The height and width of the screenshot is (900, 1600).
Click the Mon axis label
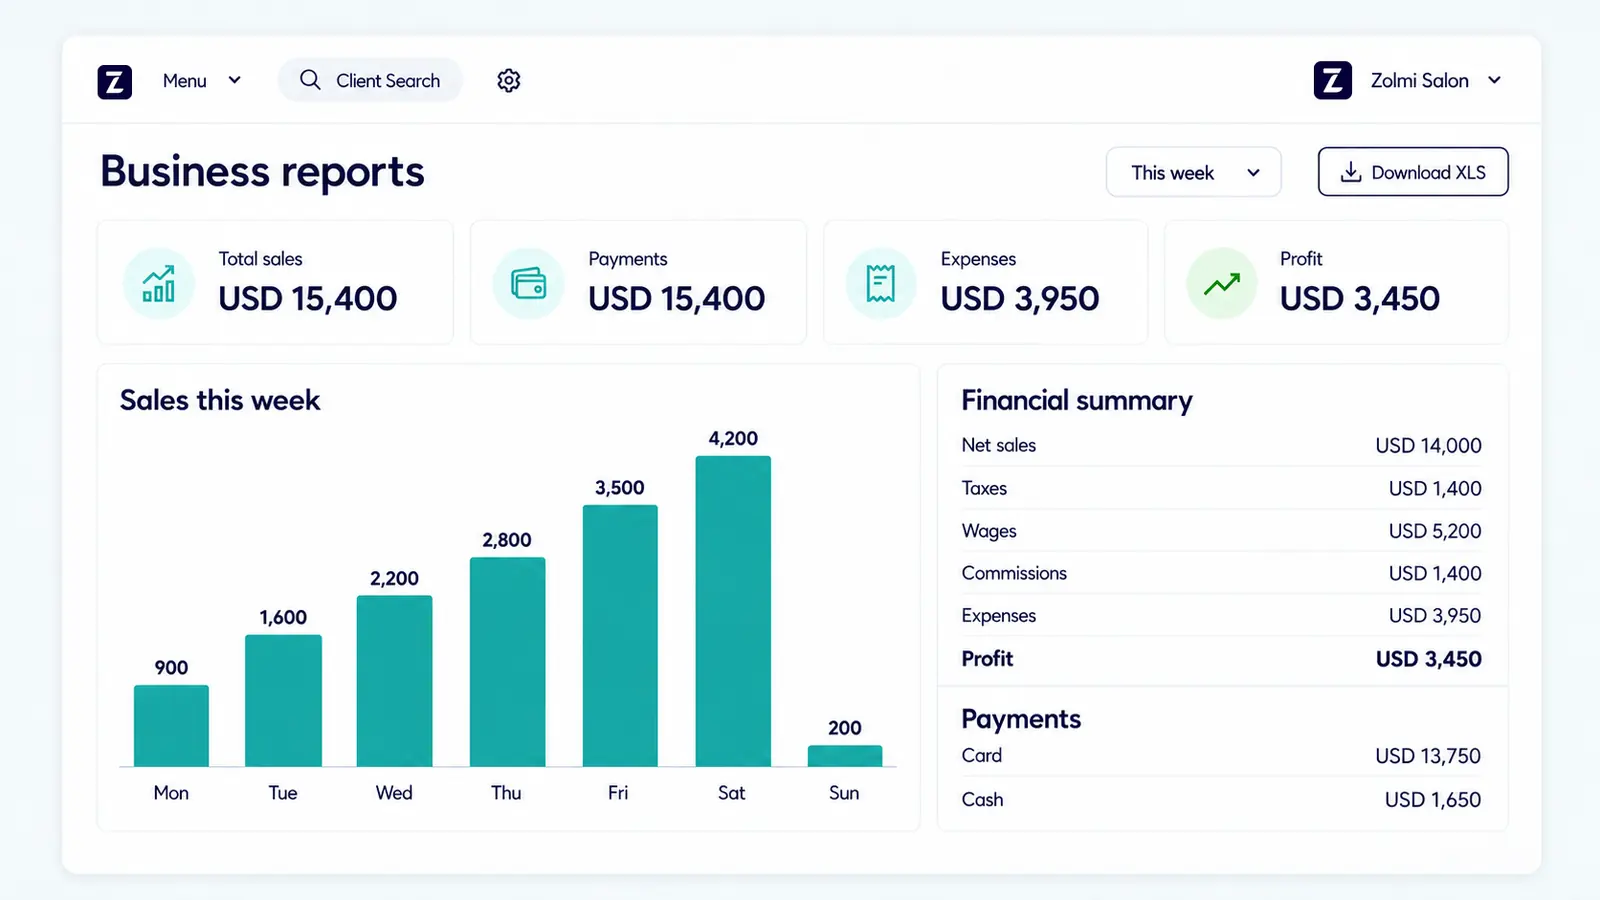tap(171, 793)
